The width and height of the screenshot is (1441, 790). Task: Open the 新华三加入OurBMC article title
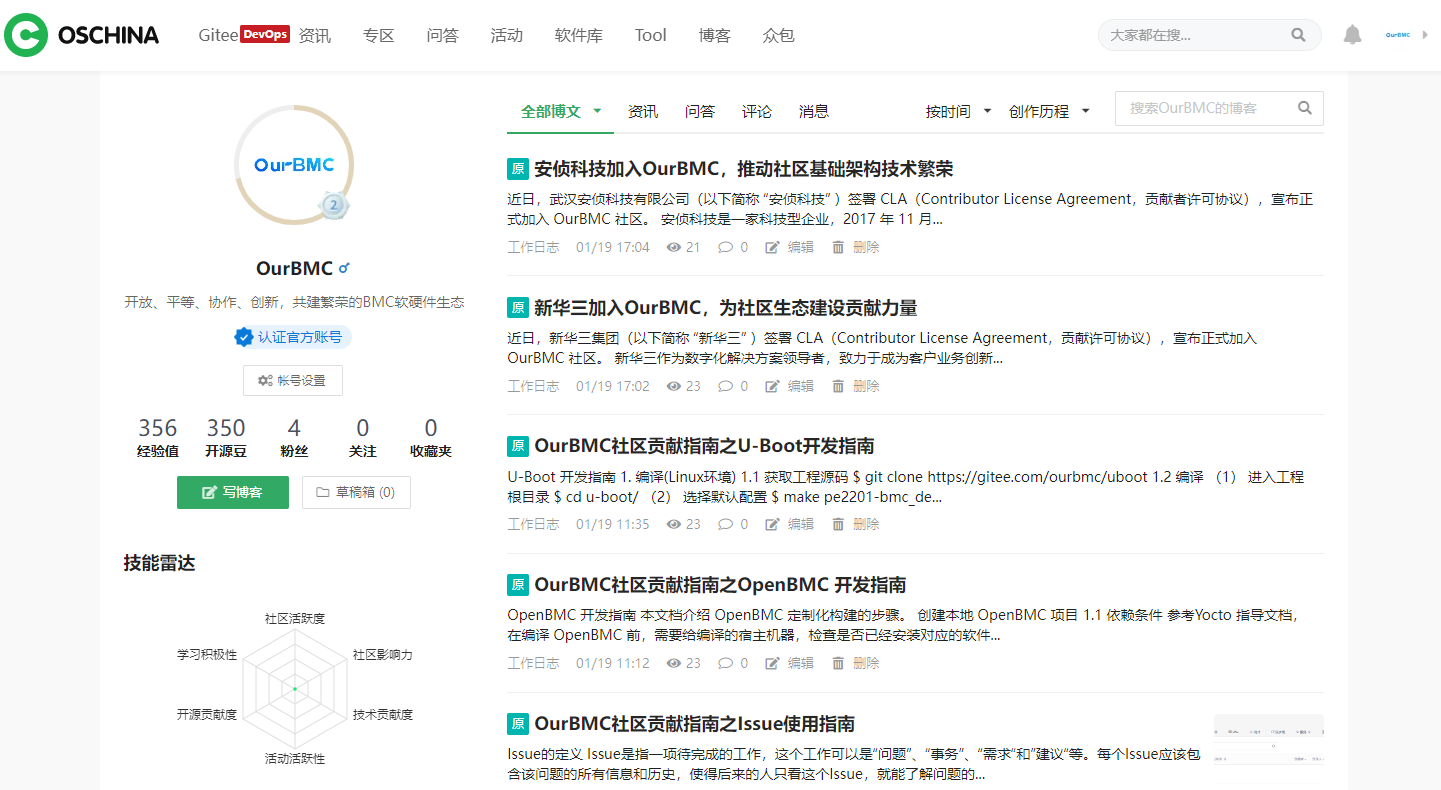(726, 307)
